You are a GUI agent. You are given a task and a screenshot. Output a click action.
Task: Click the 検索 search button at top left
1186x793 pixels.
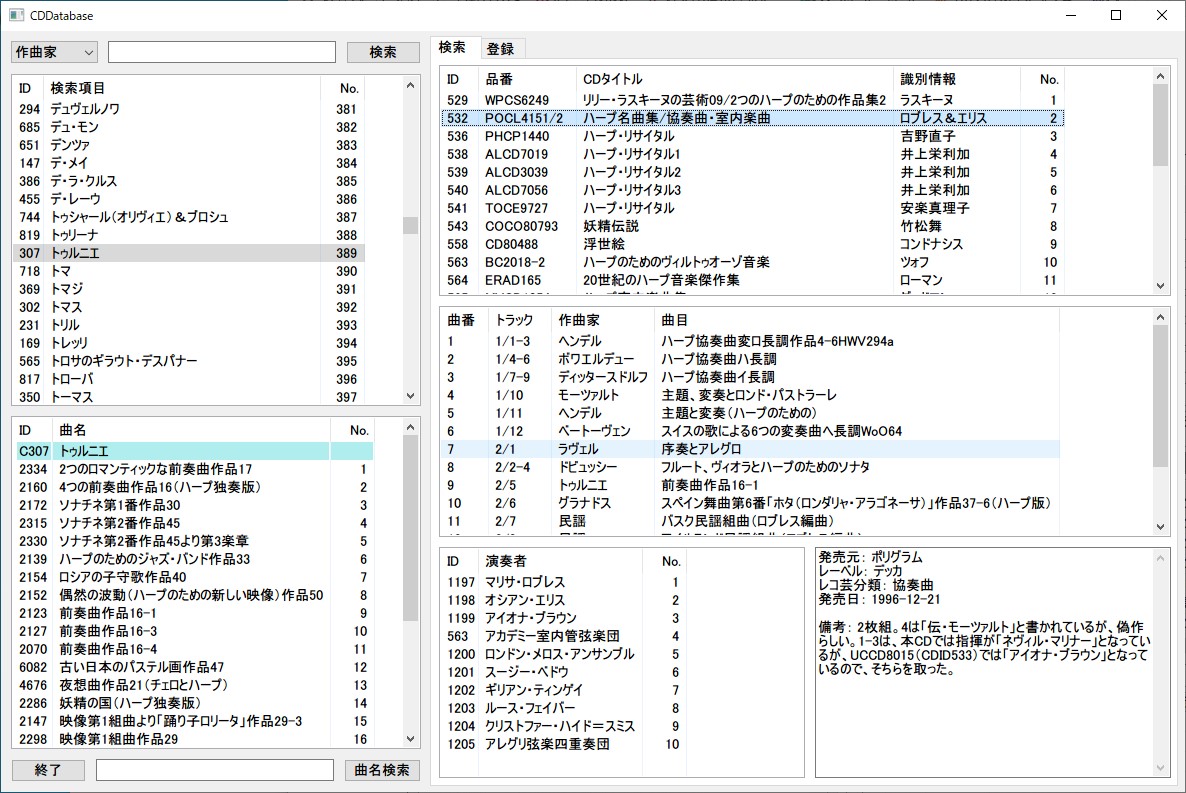[x=383, y=51]
